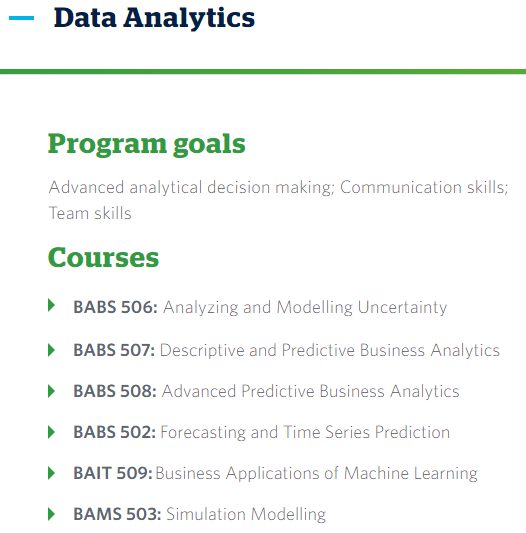This screenshot has height=533, width=526.
Task: Click the BAMS 503 course code
Action: point(117,514)
